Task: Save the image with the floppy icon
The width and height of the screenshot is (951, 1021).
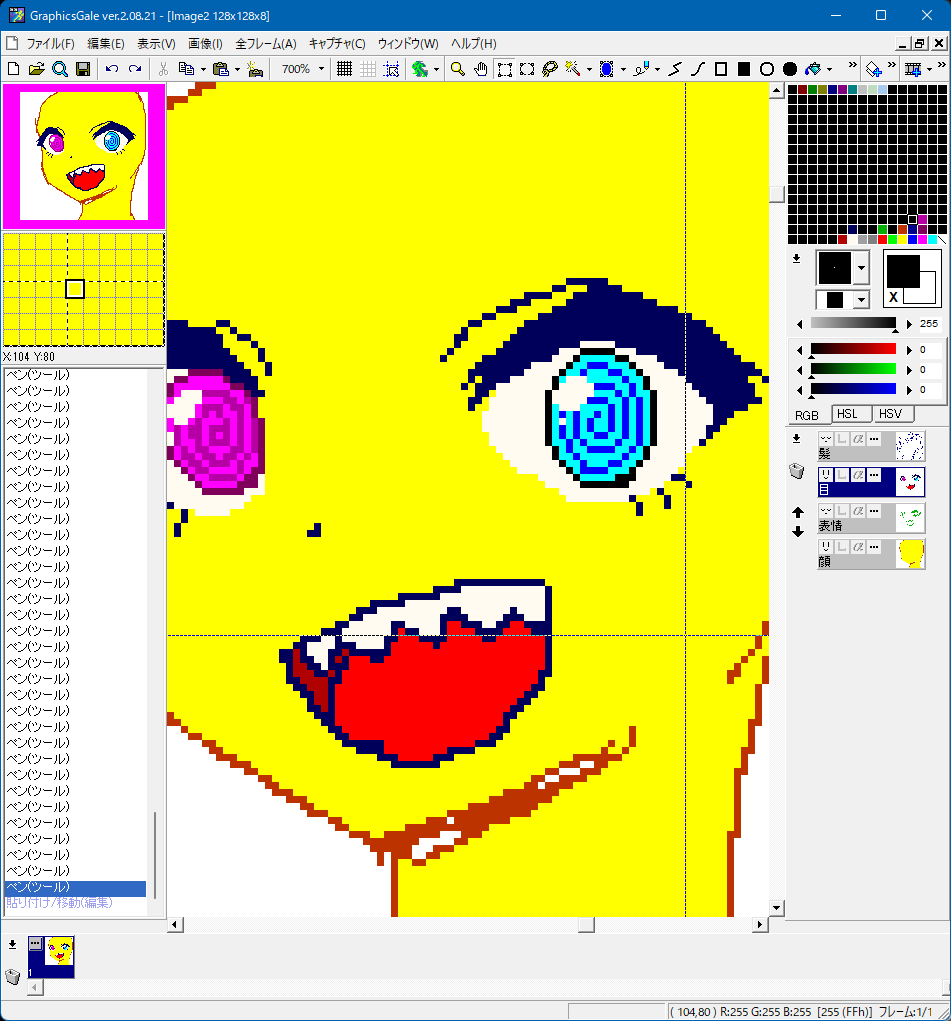Action: coord(83,69)
